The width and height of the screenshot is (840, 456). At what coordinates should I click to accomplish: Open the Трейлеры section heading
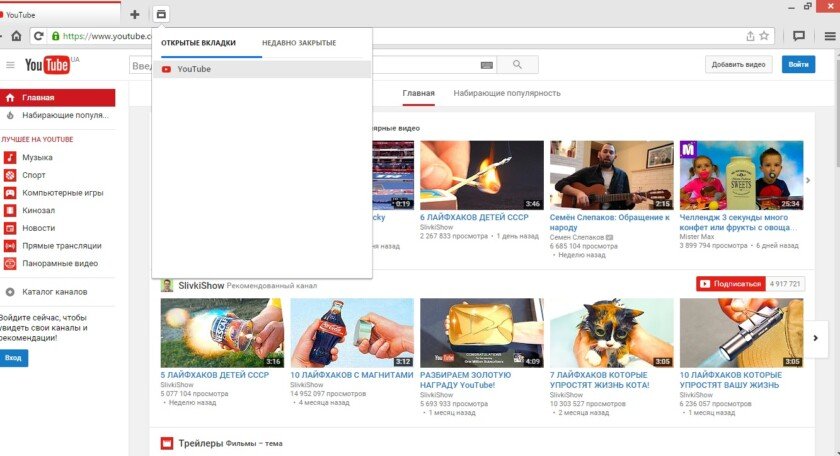(x=200, y=443)
